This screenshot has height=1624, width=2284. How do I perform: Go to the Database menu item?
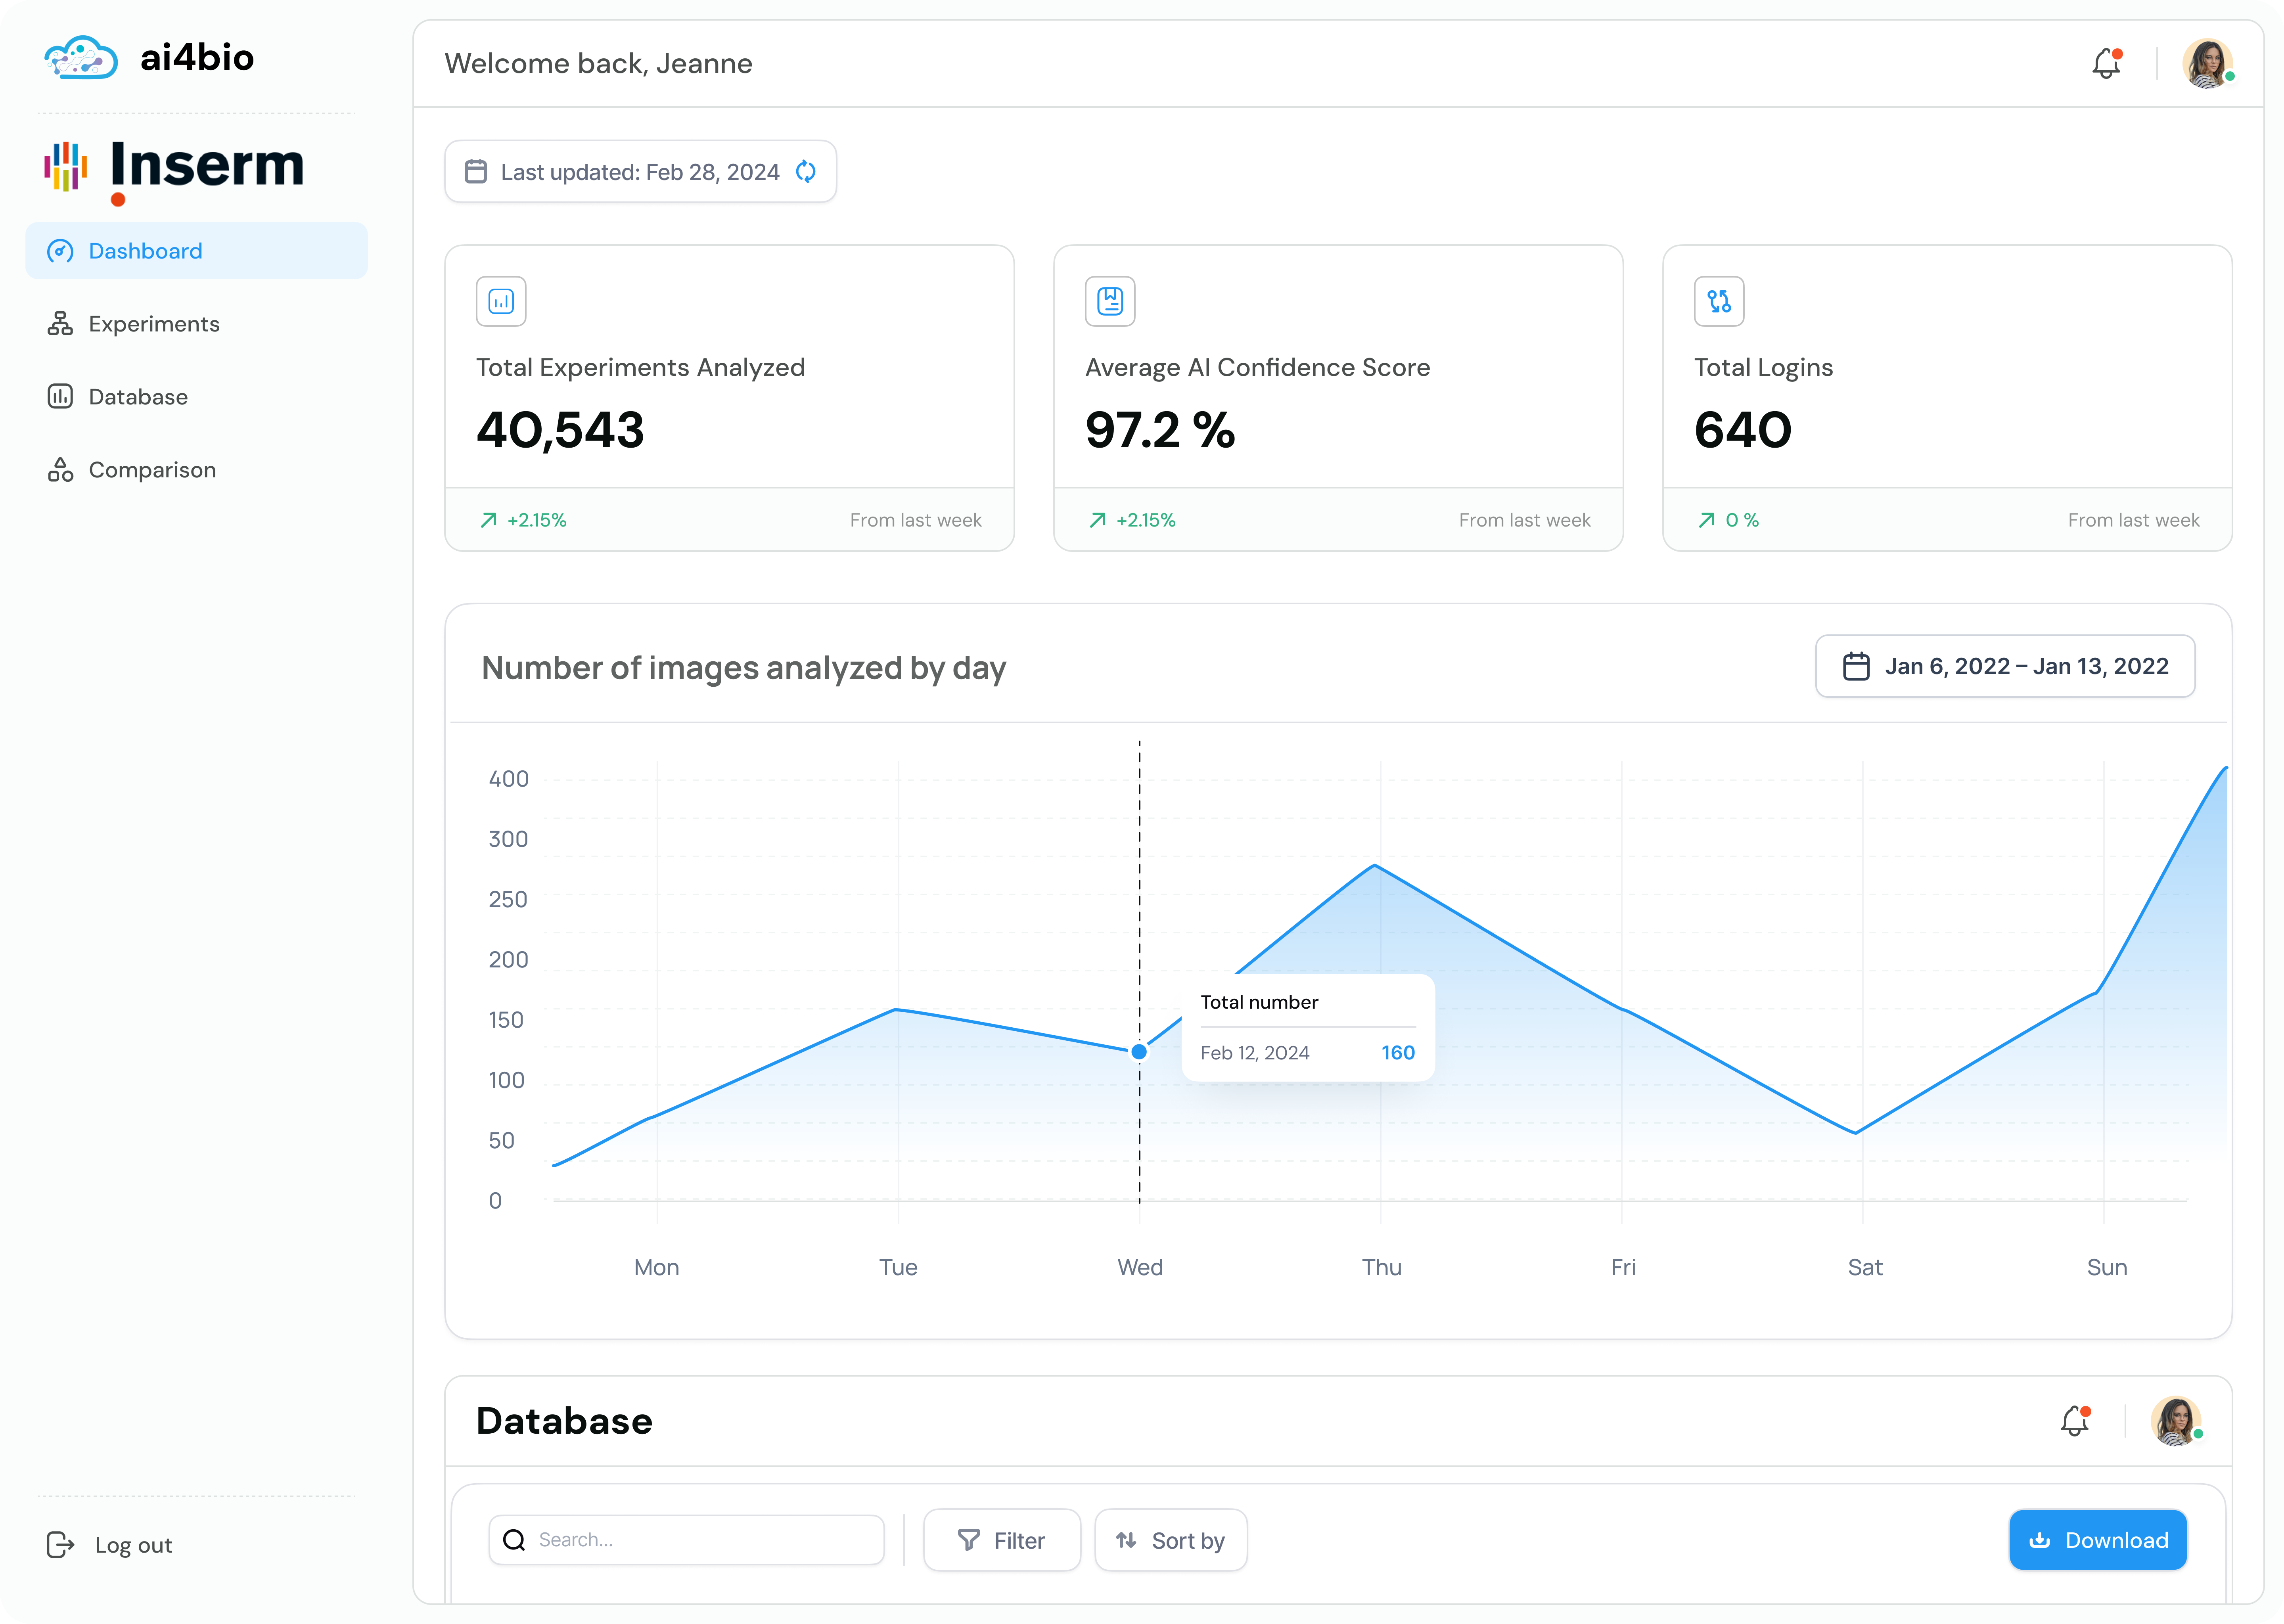tap(196, 397)
